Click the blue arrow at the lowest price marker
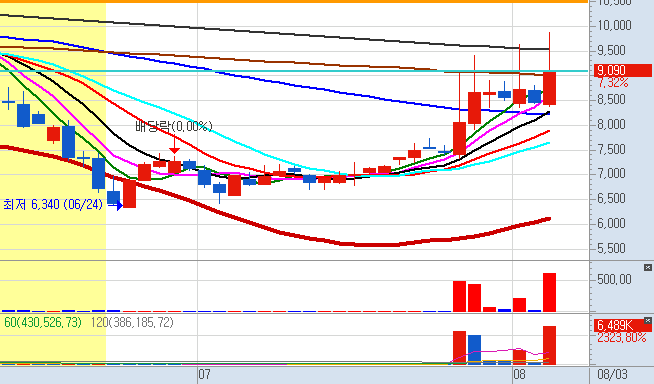The height and width of the screenshot is (384, 654). pos(115,205)
